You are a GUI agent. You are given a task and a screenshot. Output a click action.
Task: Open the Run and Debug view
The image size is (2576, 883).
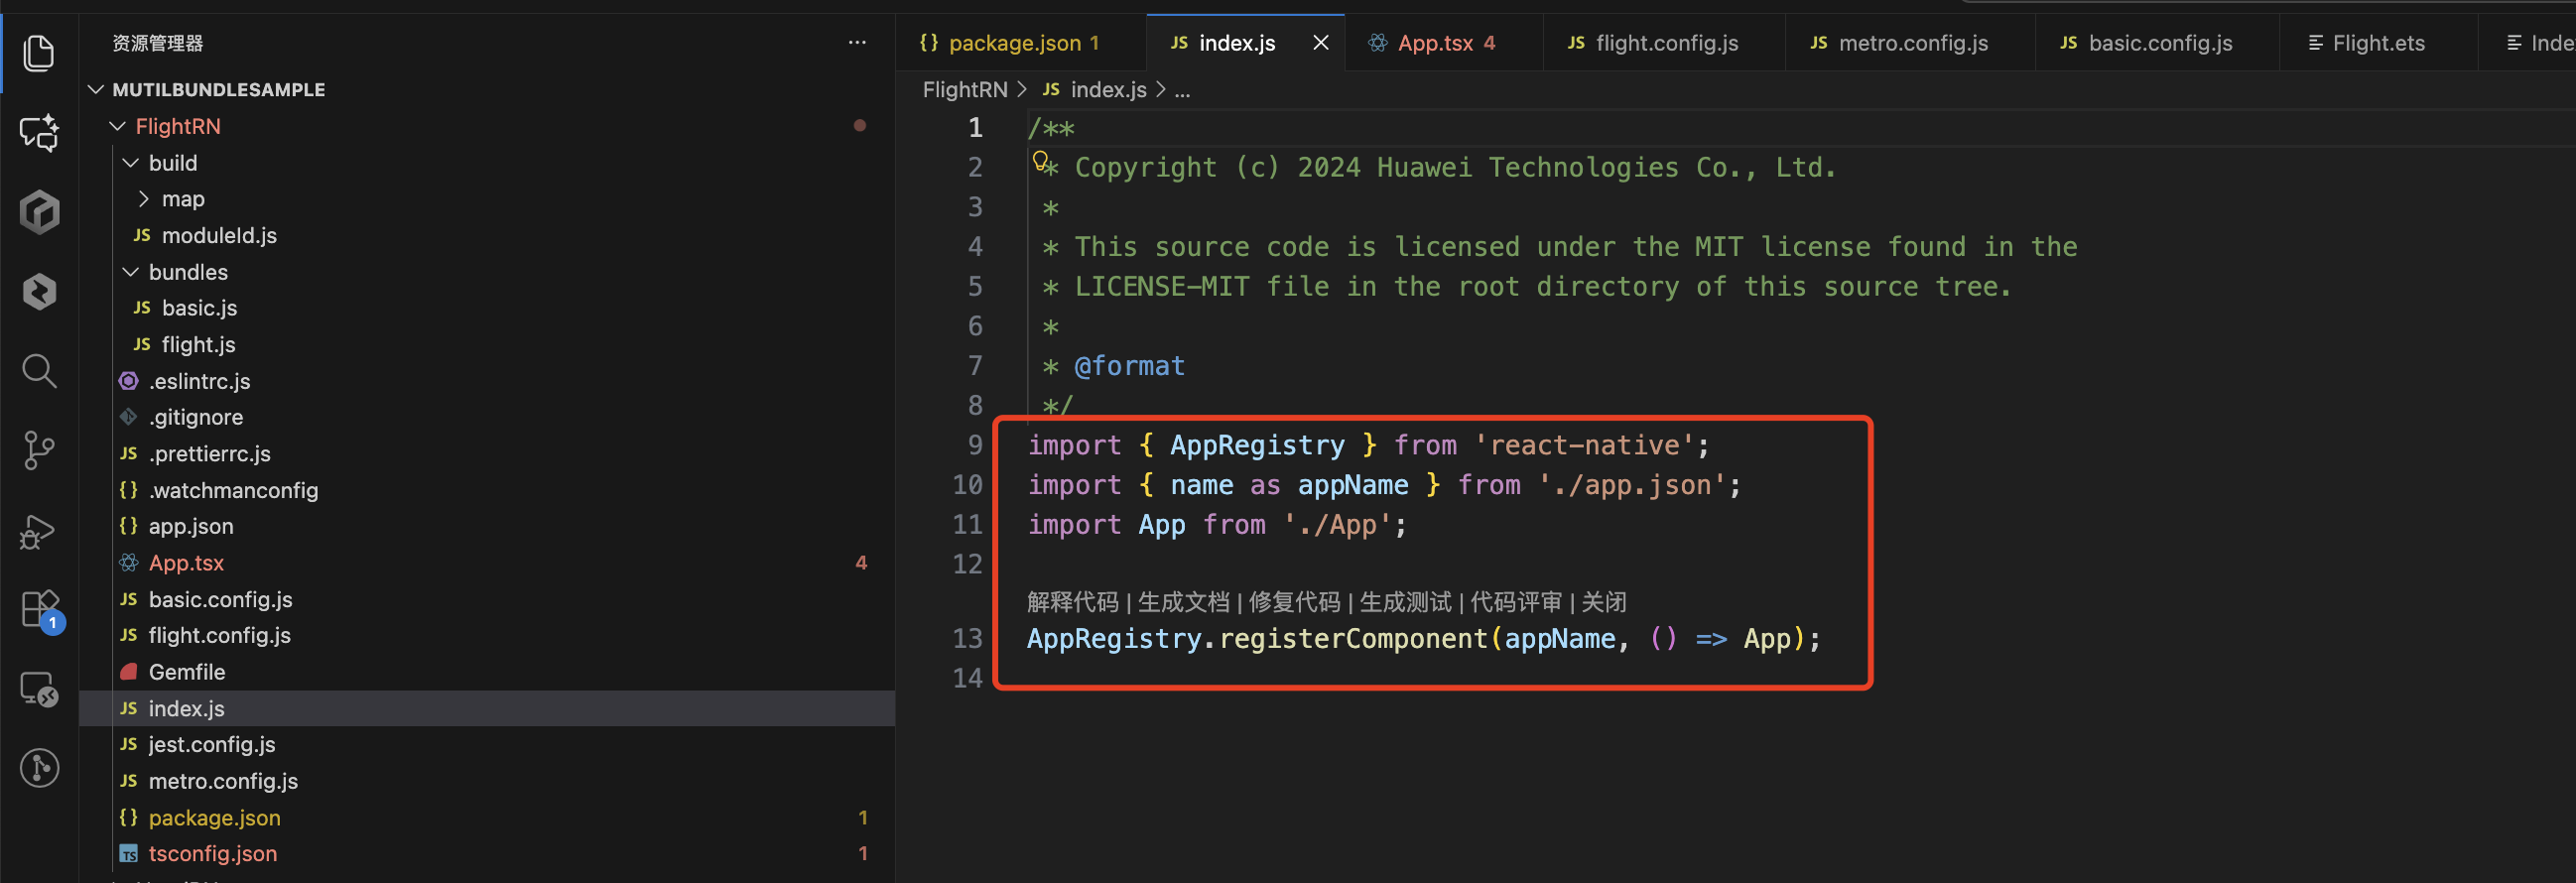point(39,530)
